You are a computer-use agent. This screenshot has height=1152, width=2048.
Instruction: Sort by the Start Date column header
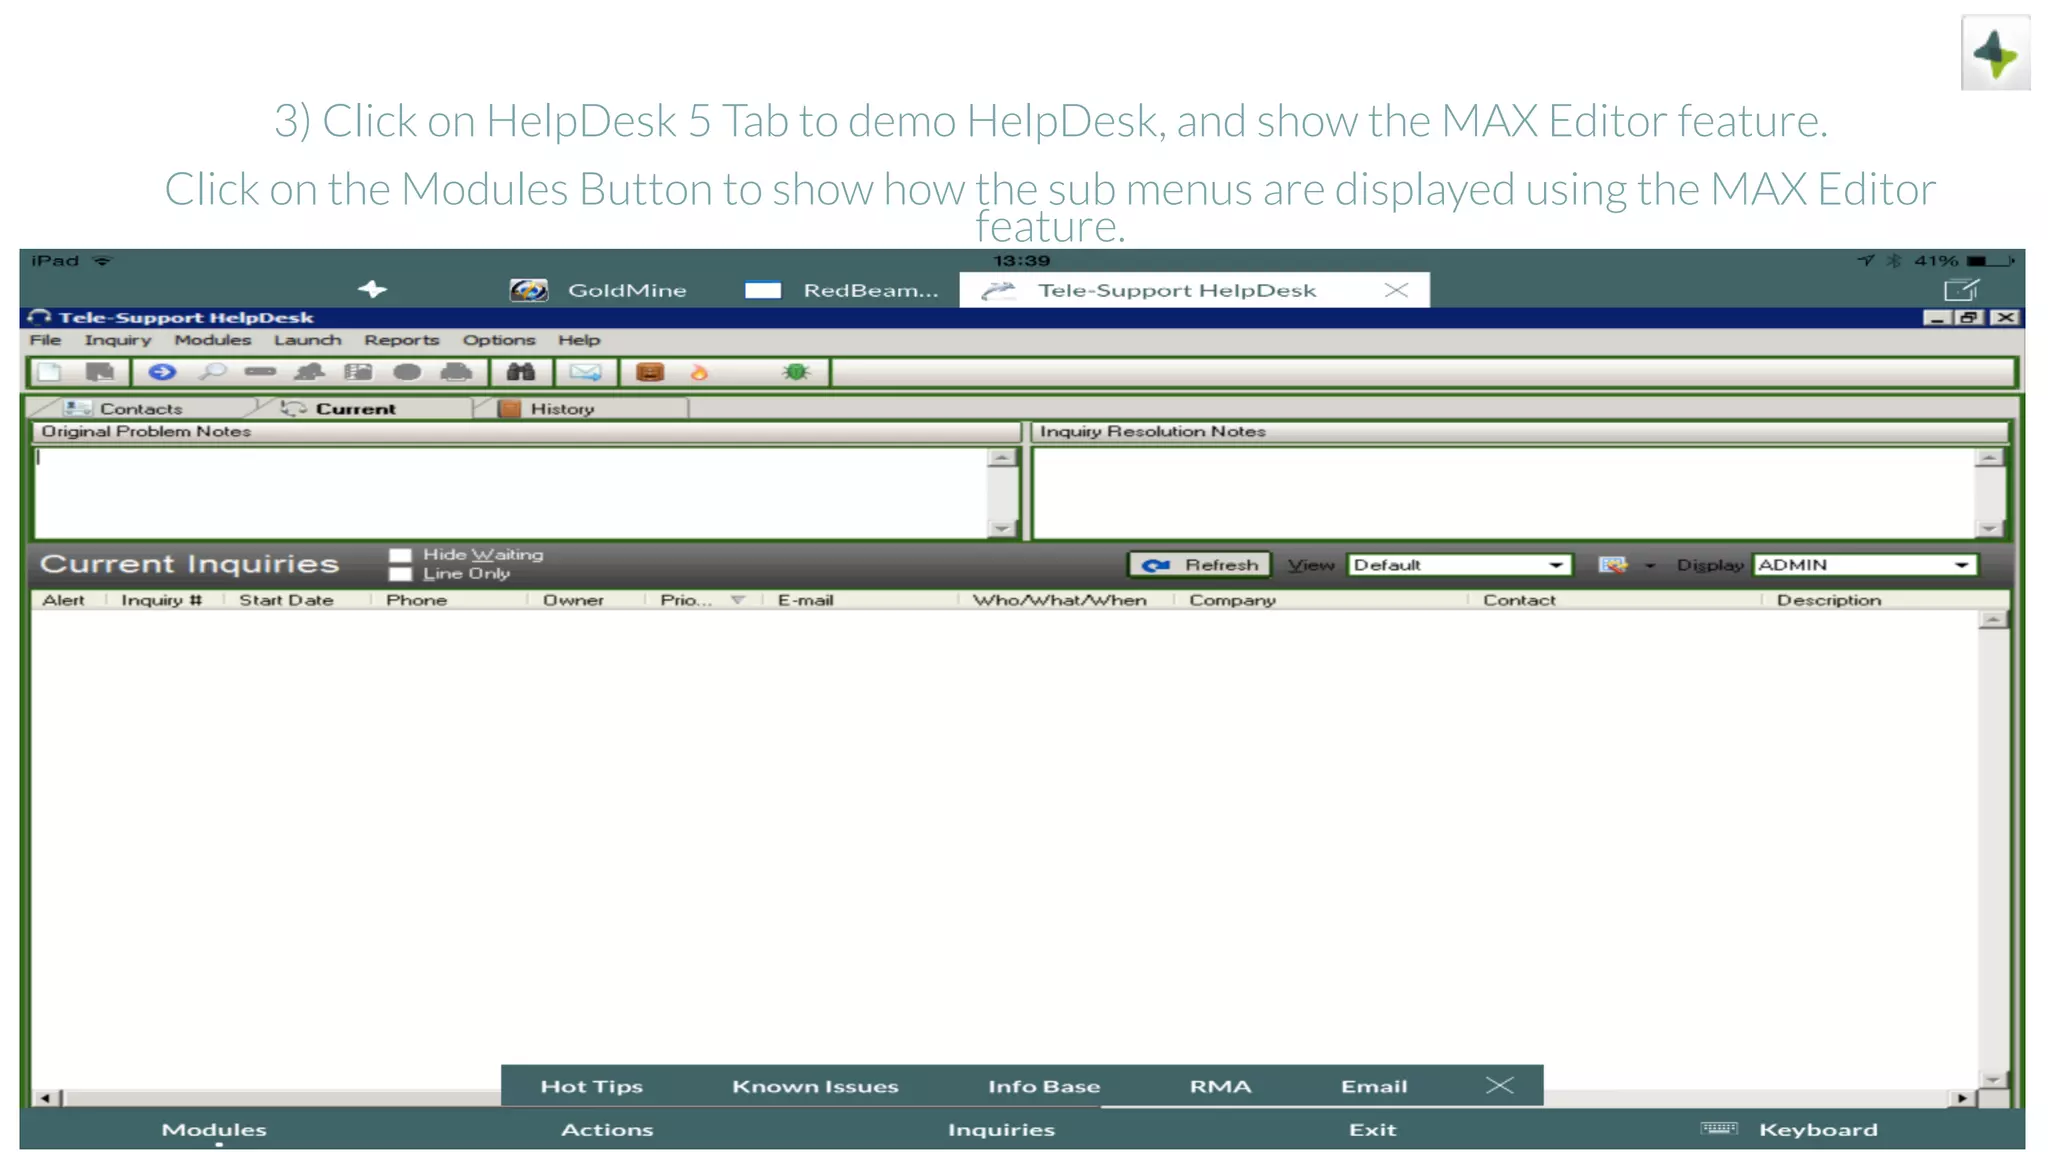coord(286,600)
